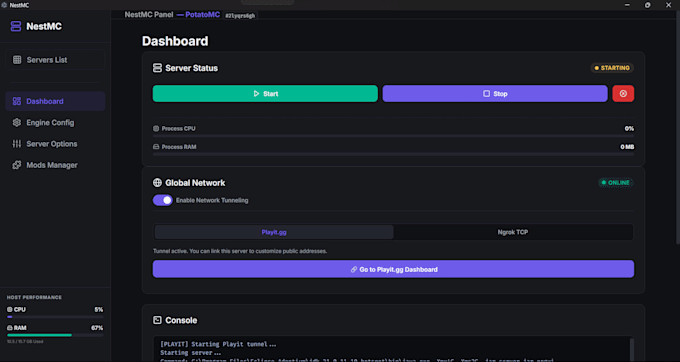Open Go to Playit.gg Dashboard
The image size is (680, 362).
click(x=393, y=269)
